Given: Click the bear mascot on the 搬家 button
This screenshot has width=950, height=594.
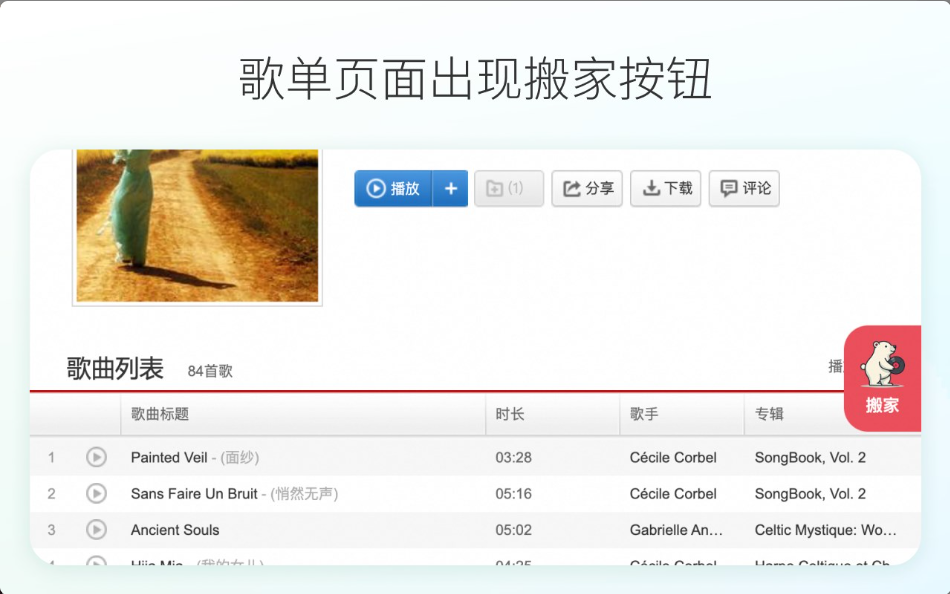Looking at the screenshot, I should [x=882, y=362].
